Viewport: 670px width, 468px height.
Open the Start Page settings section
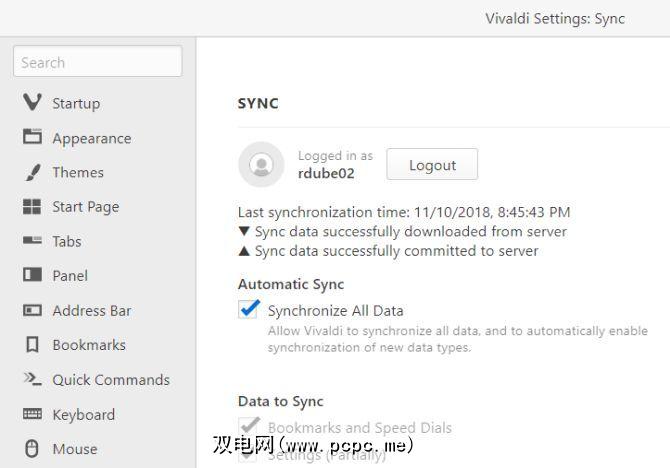click(85, 207)
